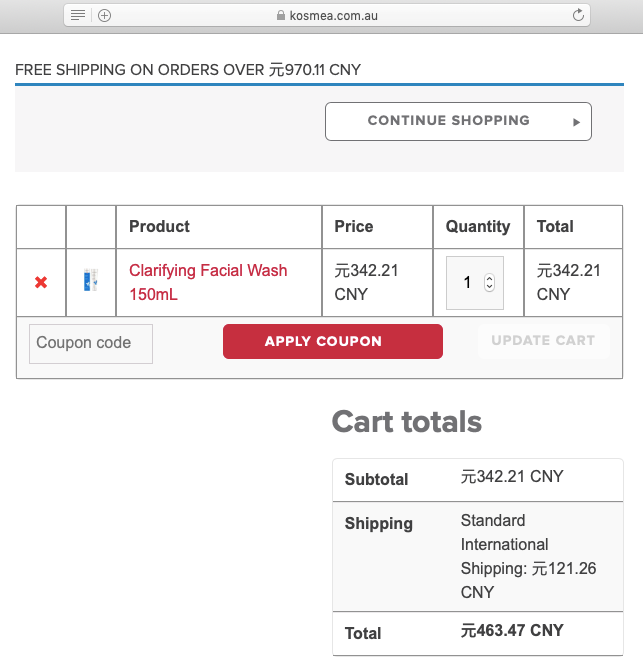Click the Apply Coupon button
The image size is (643, 667).
333,341
